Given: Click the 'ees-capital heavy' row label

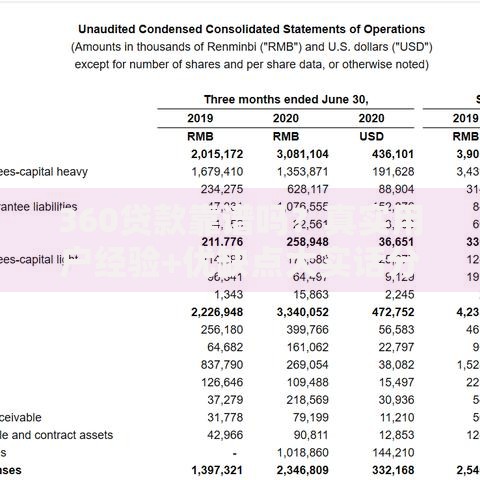Looking at the screenshot, I should (44, 172).
